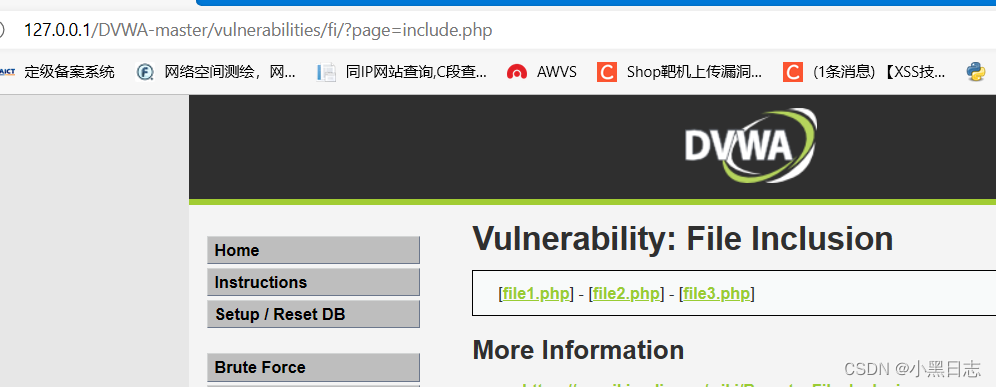Screen dimensions: 996x387
Task: Select Setup / Reset DB in sidebar
Action: [313, 314]
